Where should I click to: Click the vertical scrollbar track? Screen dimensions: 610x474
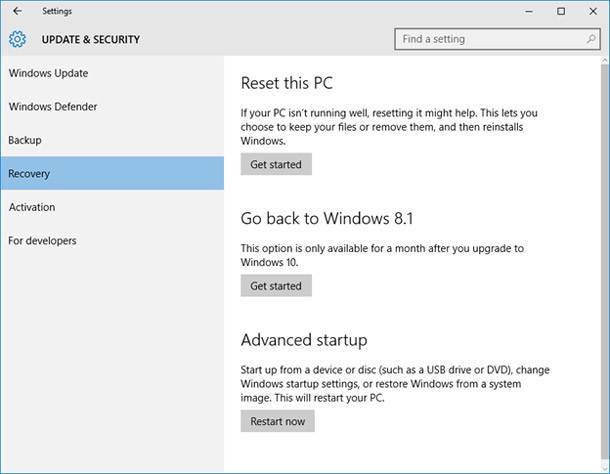(x=605, y=263)
